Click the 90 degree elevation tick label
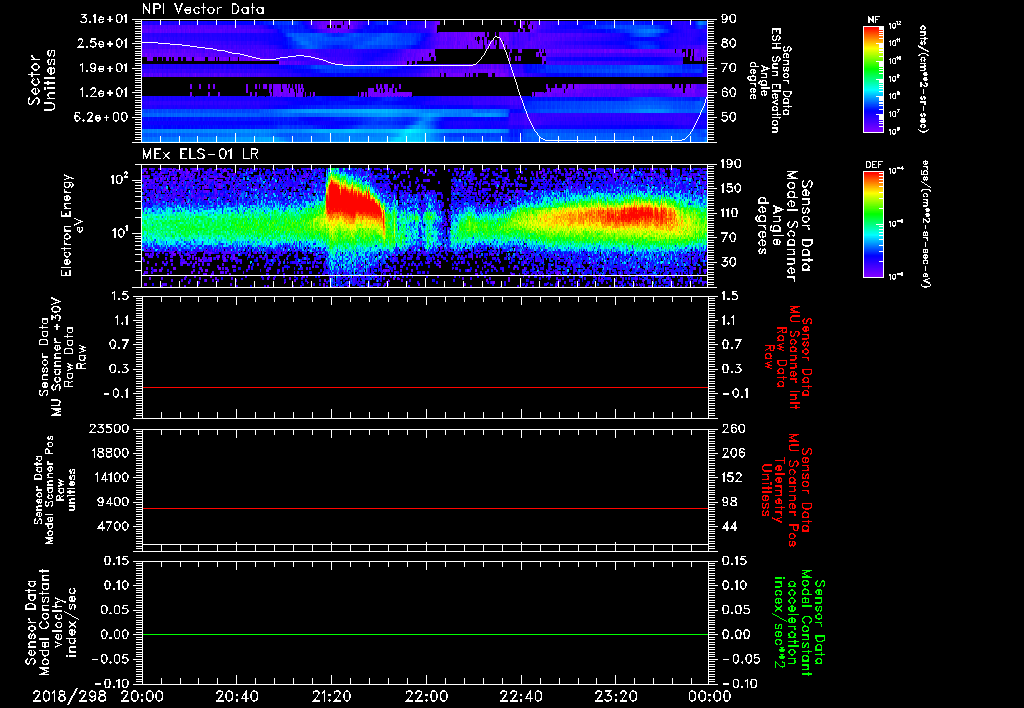This screenshot has width=1024, height=708. [729, 19]
